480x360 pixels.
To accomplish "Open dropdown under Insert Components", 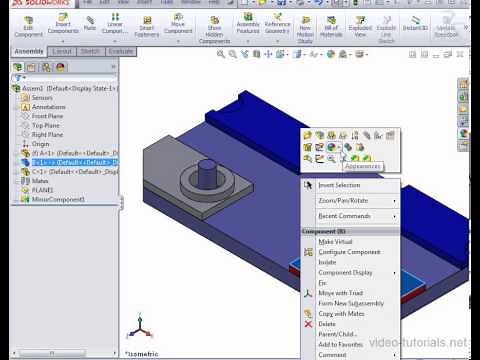I will point(63,41).
